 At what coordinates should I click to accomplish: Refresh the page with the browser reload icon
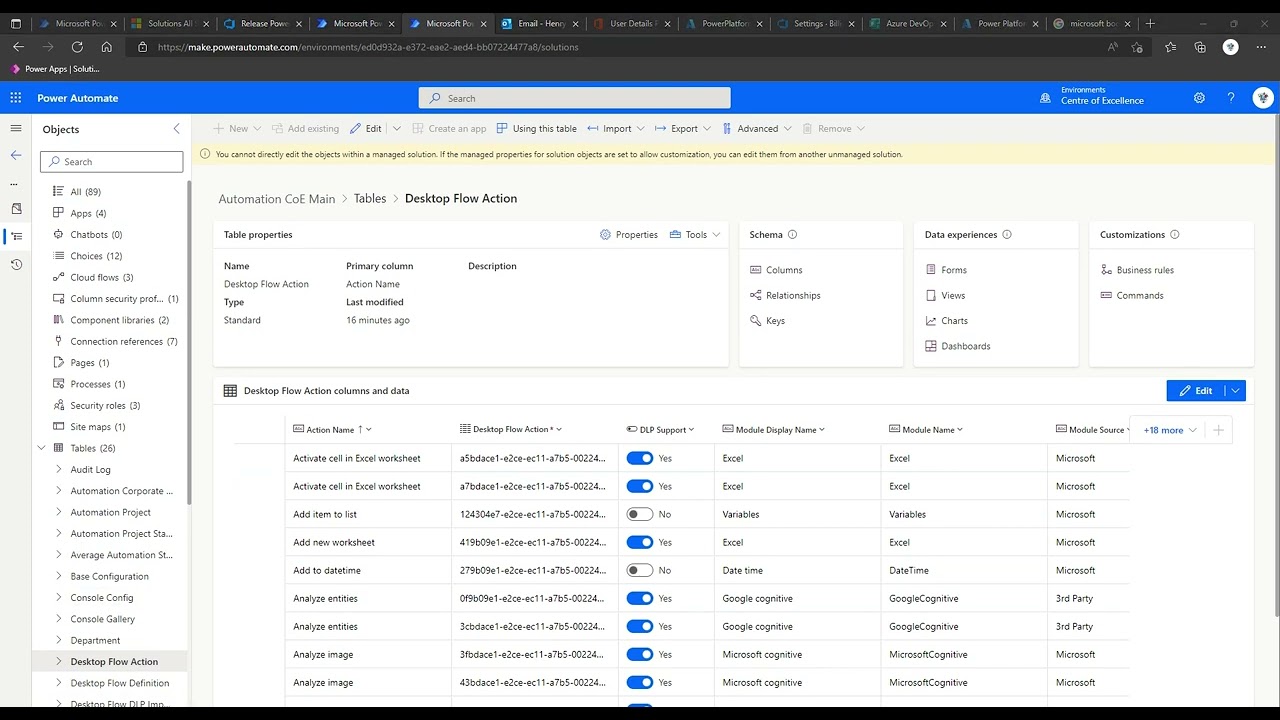coord(77,47)
